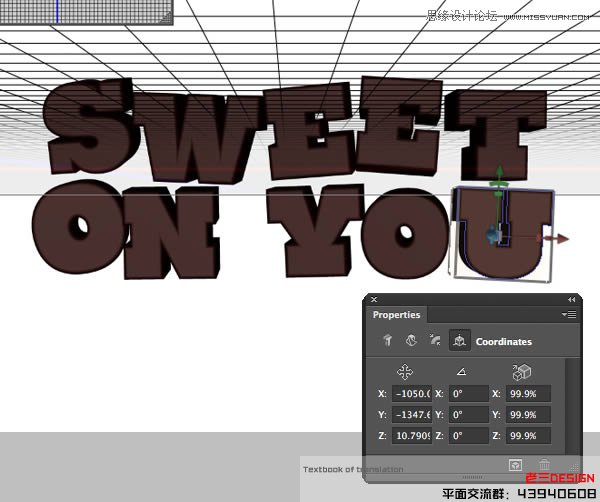Close the Properties panel

[374, 299]
